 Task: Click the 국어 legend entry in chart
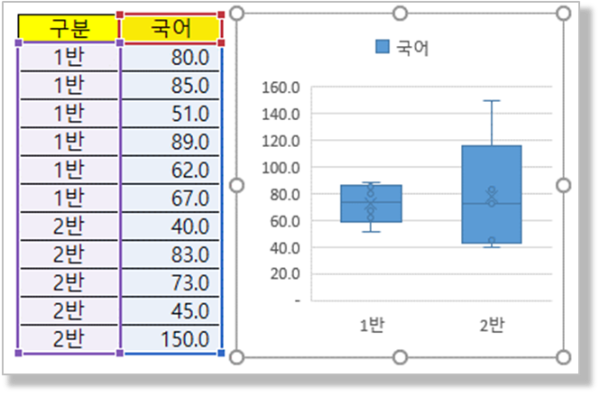(x=402, y=47)
